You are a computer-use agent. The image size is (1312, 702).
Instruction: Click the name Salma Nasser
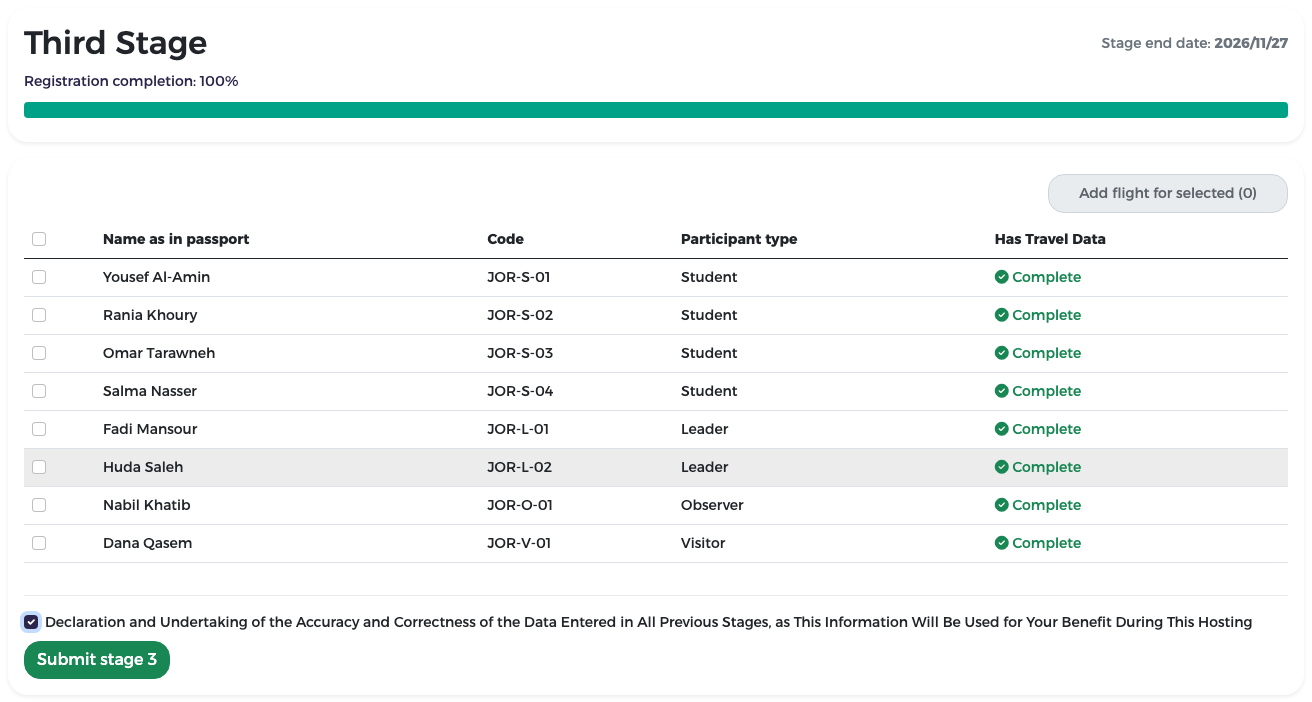pyautogui.click(x=150, y=391)
